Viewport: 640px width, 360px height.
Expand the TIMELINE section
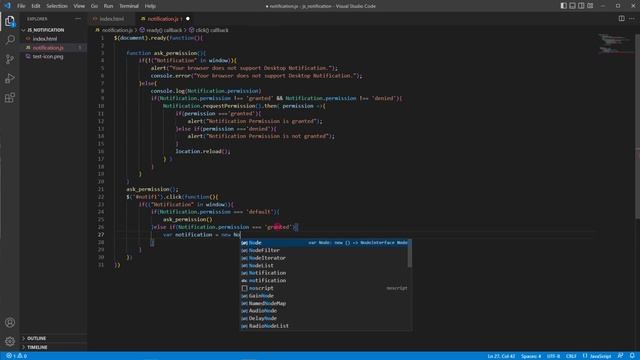click(x=37, y=347)
